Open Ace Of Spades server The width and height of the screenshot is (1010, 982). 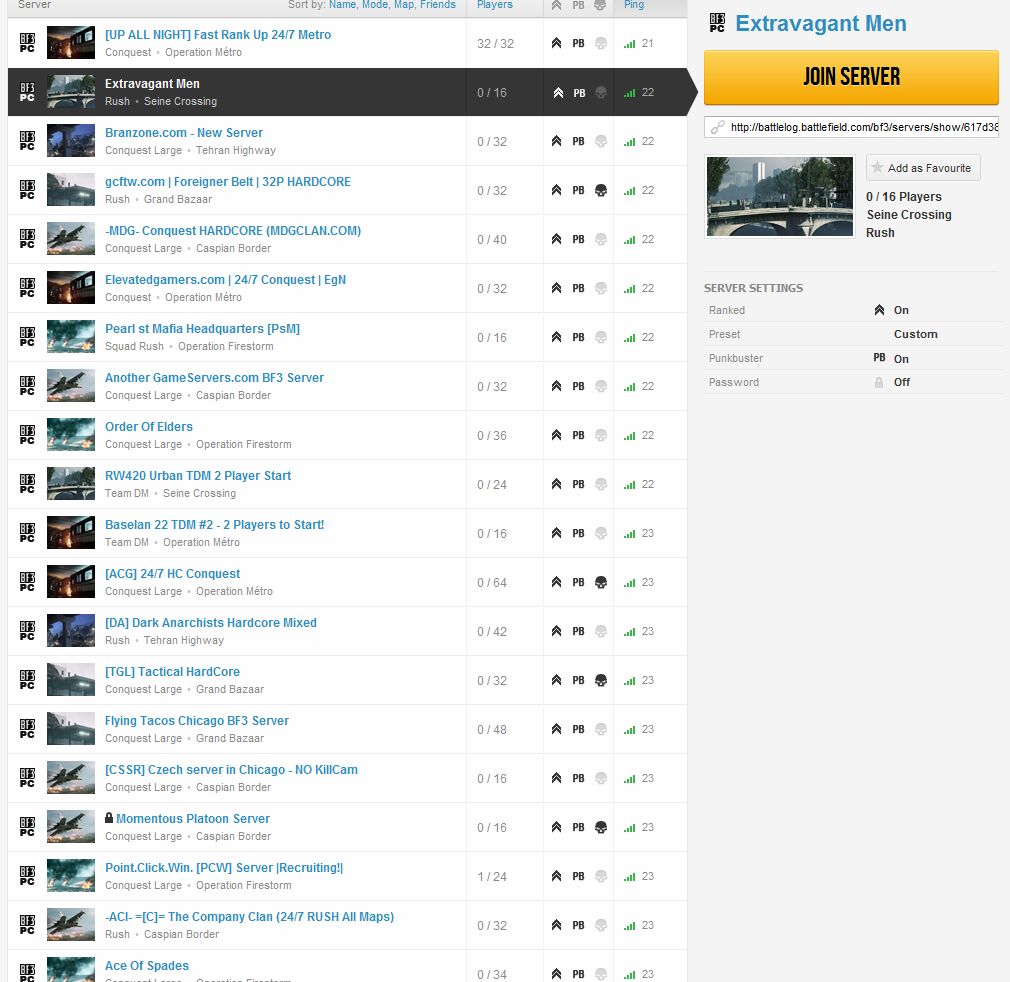pyautogui.click(x=147, y=965)
